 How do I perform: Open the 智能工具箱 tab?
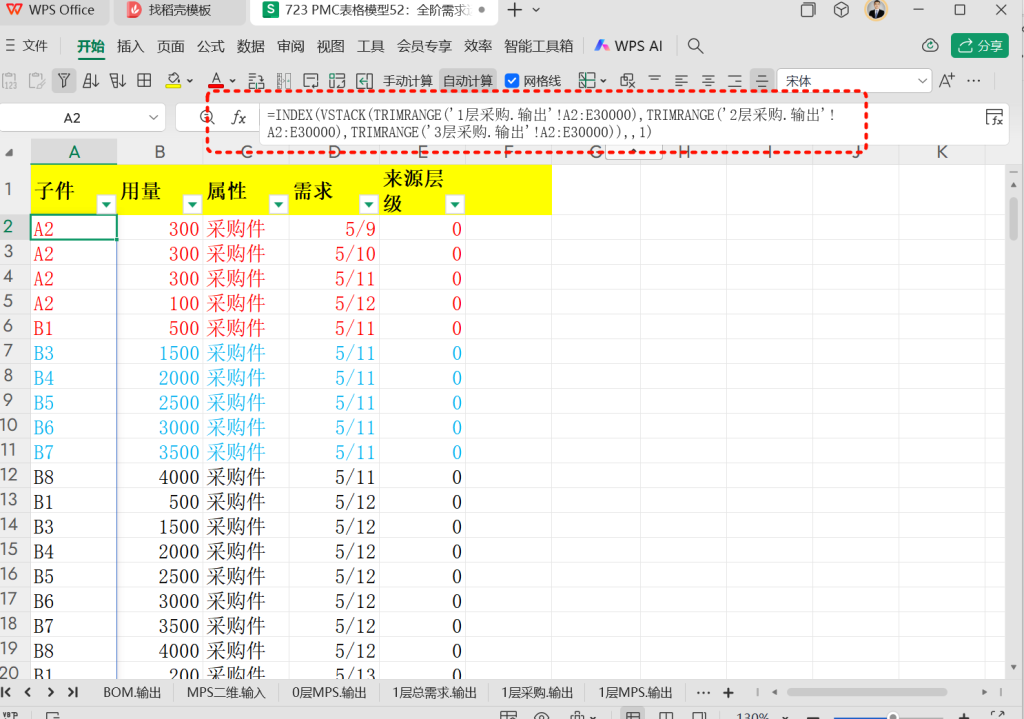539,46
